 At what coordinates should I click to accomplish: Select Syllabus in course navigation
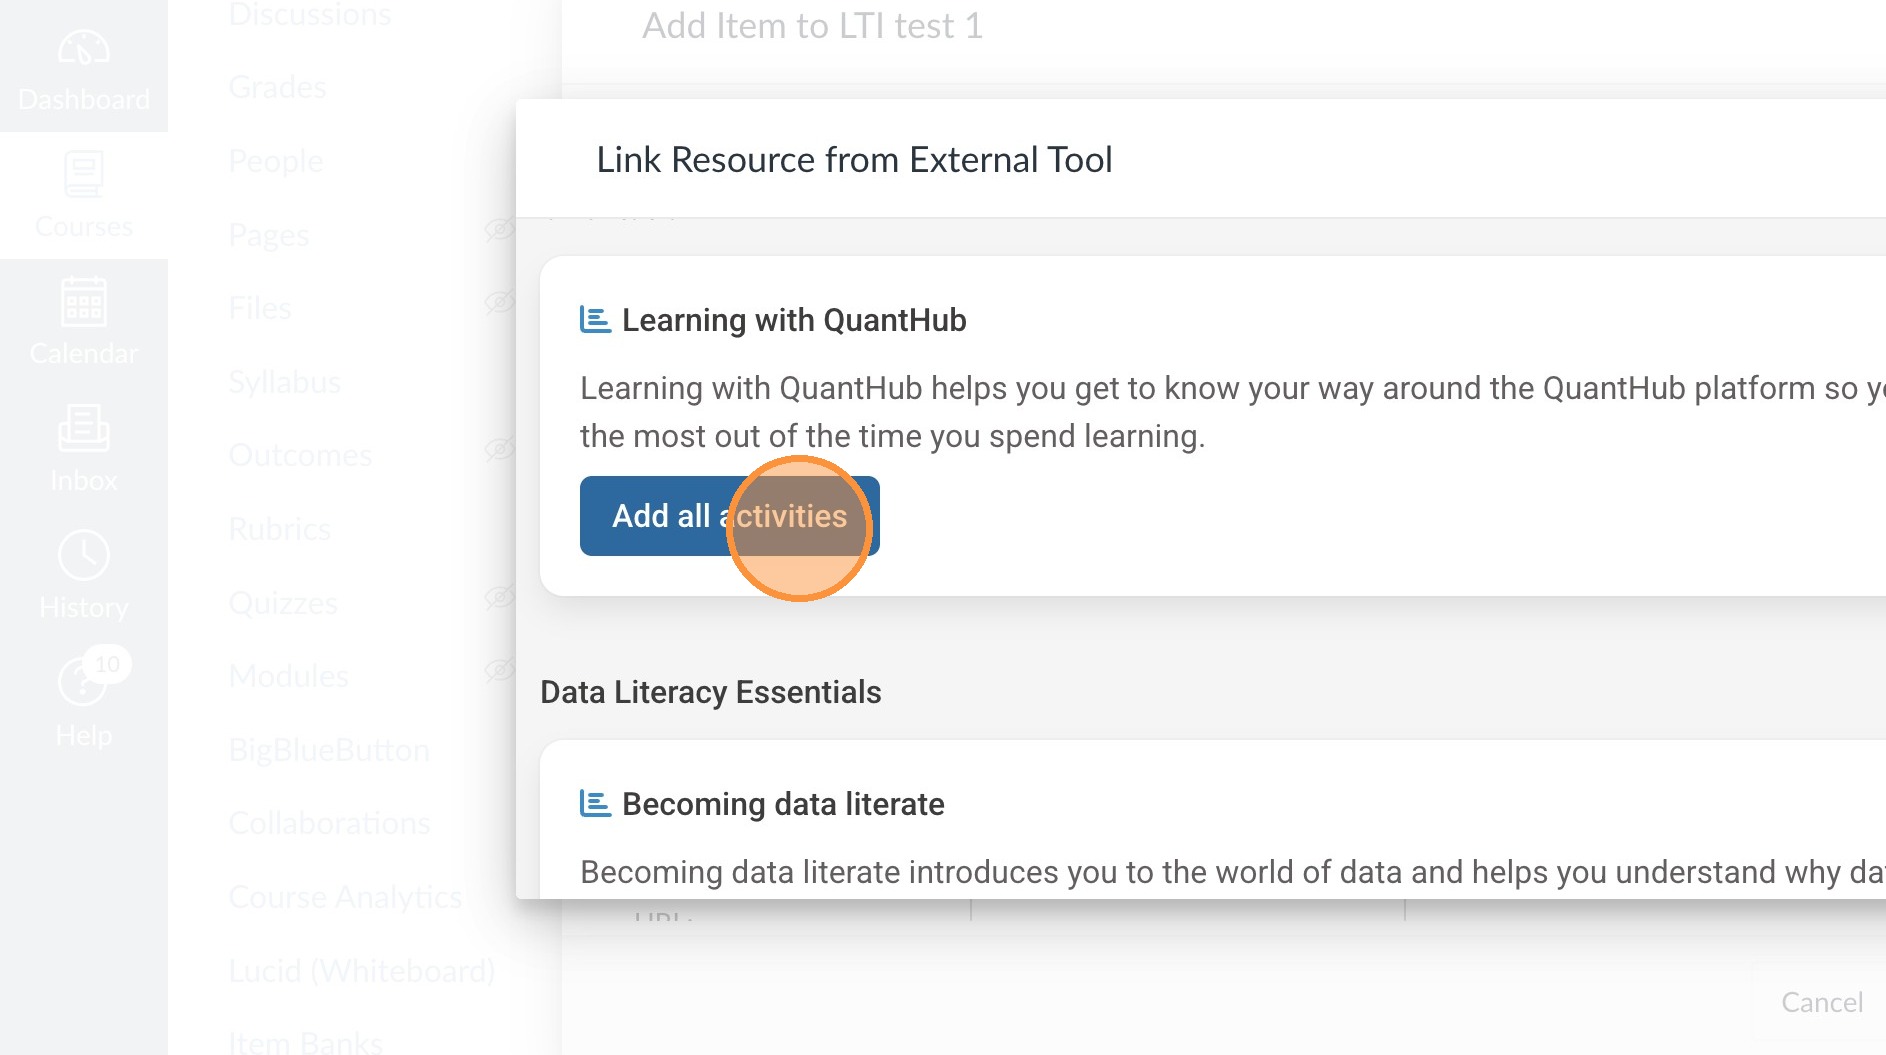(x=284, y=382)
